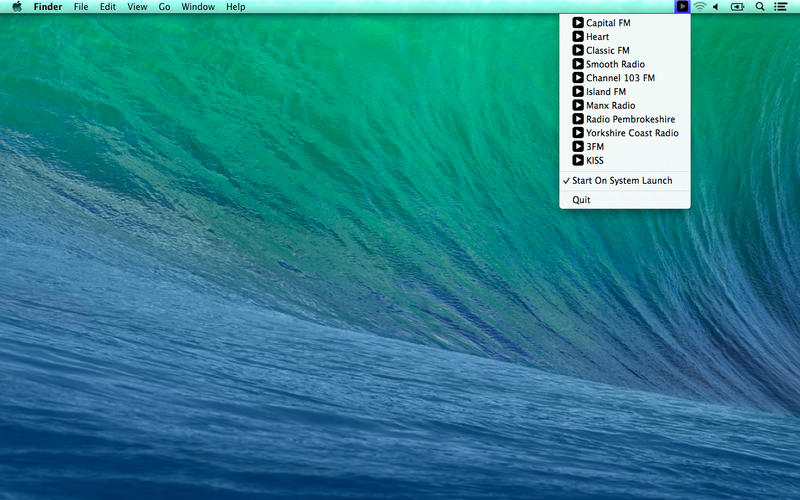Select the Heart station label

(597, 37)
